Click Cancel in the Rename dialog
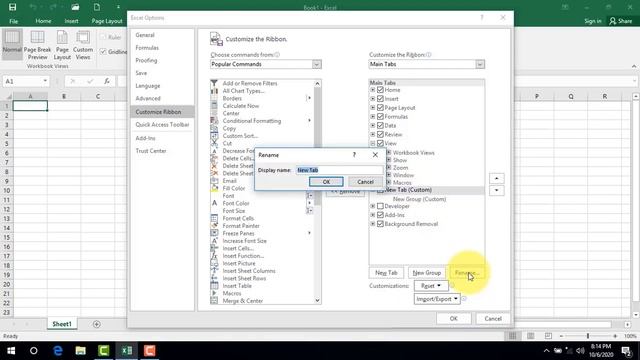Screen dimensions: 640x360 coord(365,182)
